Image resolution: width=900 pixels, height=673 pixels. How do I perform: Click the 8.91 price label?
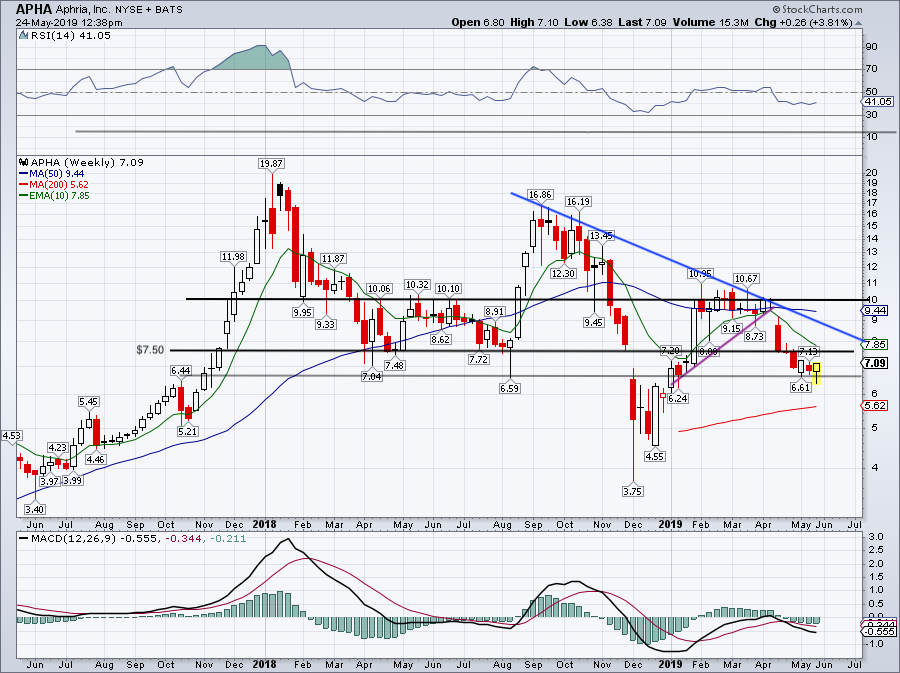click(x=494, y=312)
